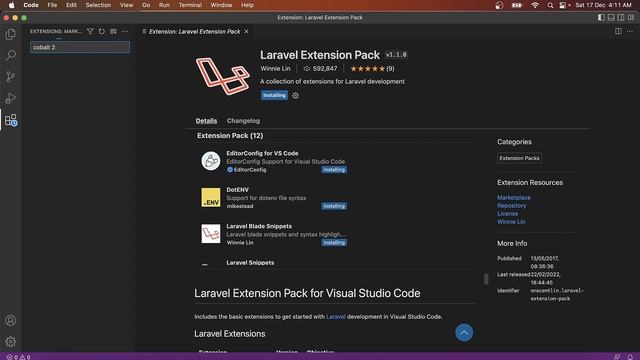Open Wi-Fi status in menu bar

535,5
